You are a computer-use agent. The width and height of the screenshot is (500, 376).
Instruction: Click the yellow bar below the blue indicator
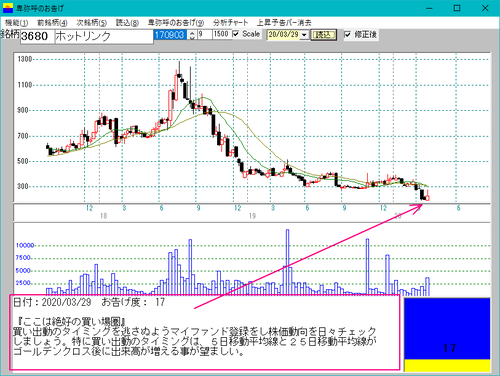[x=447, y=365]
